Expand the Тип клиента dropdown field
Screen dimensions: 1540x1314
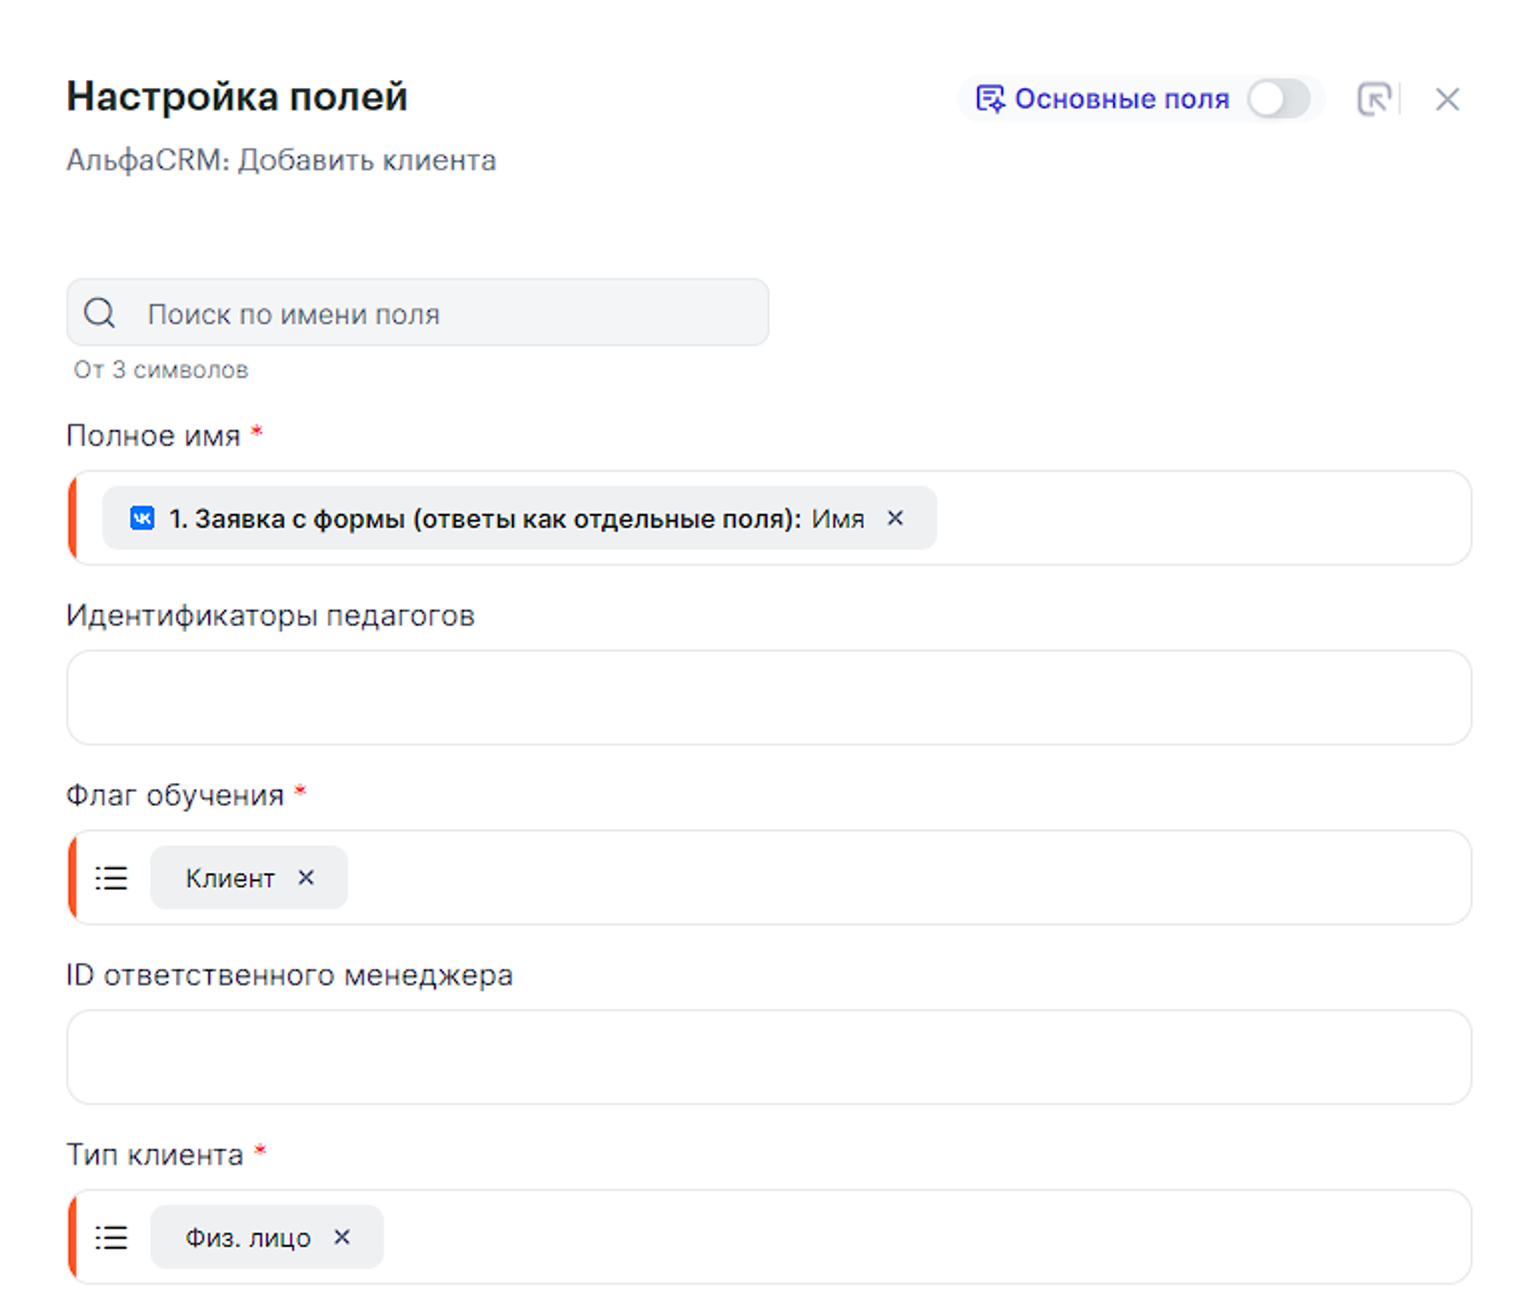click(x=900, y=1237)
